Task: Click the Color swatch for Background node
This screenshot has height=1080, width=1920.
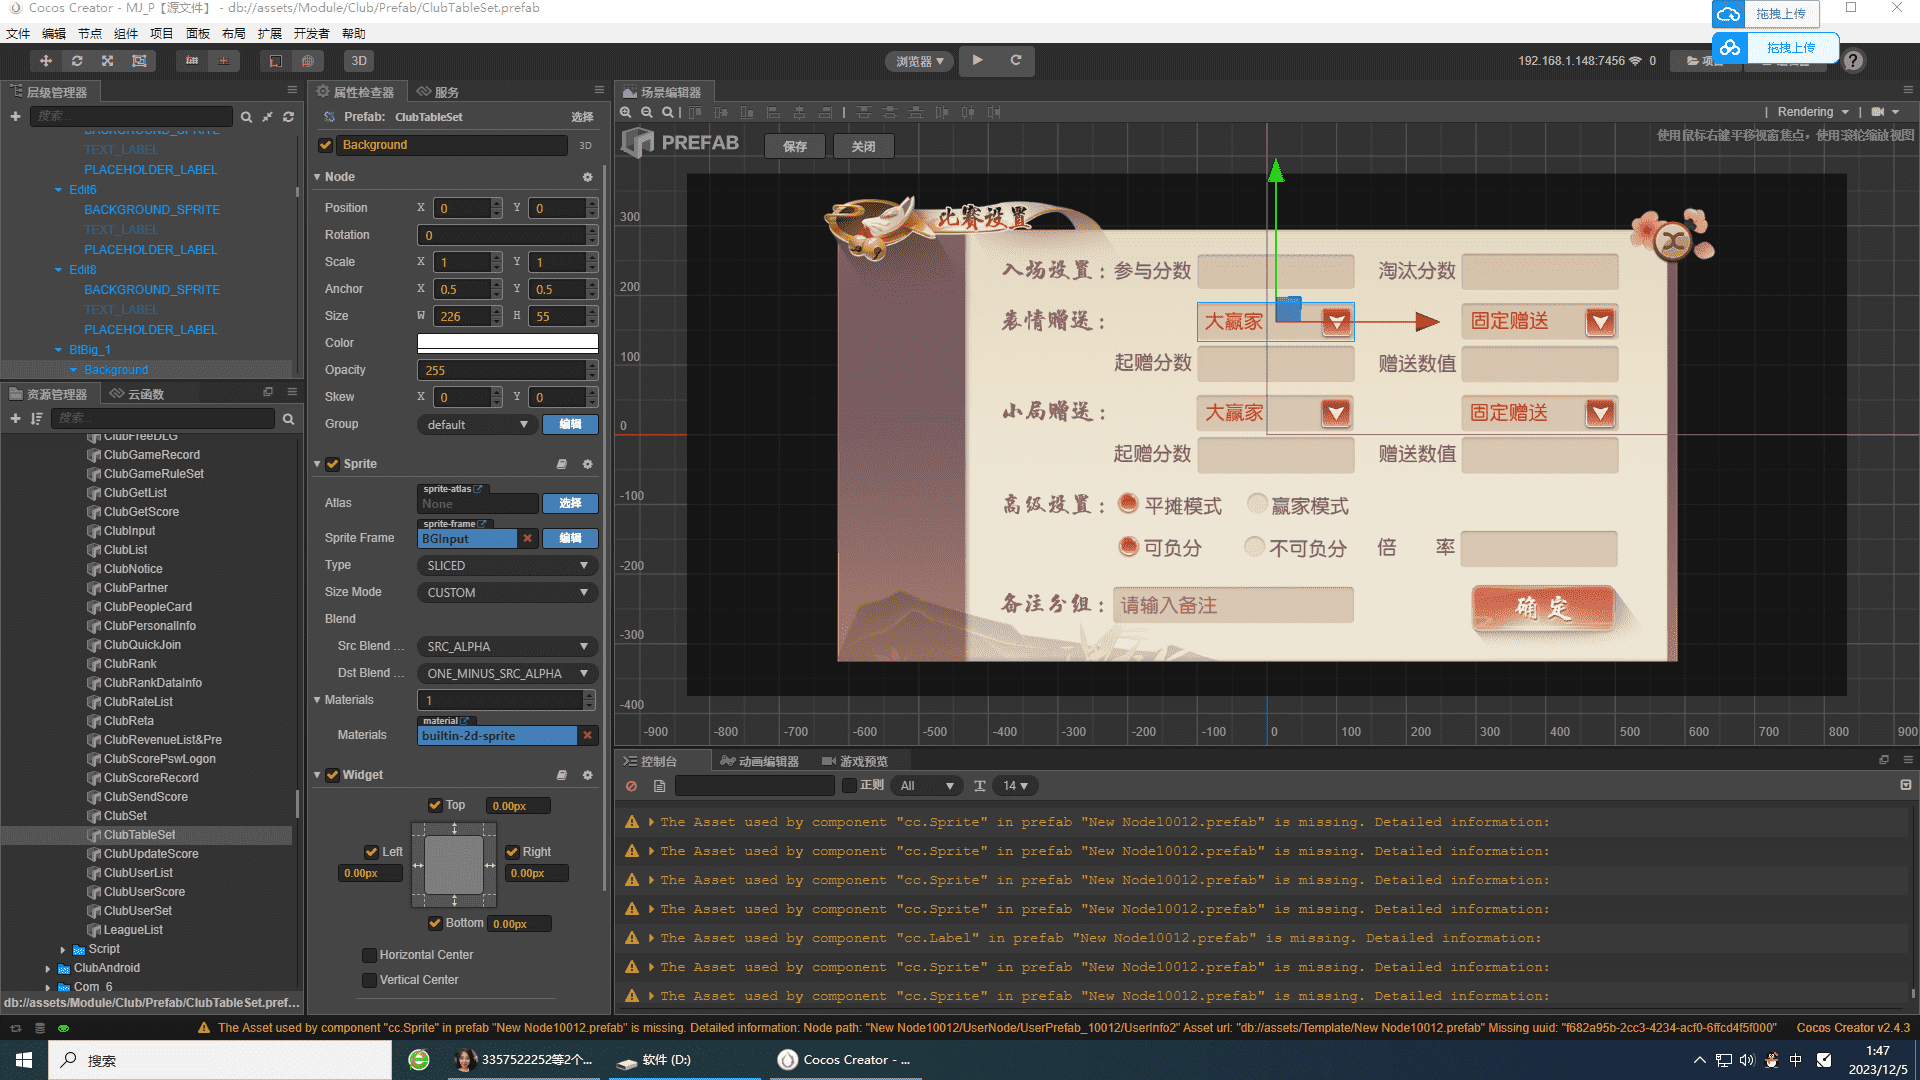Action: 506,342
